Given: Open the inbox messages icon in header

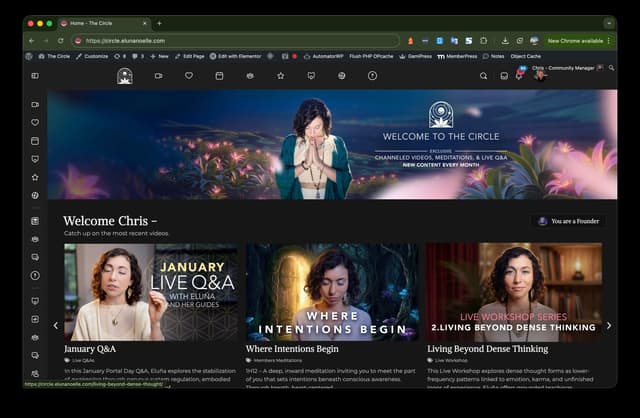Looking at the screenshot, I should click(504, 76).
